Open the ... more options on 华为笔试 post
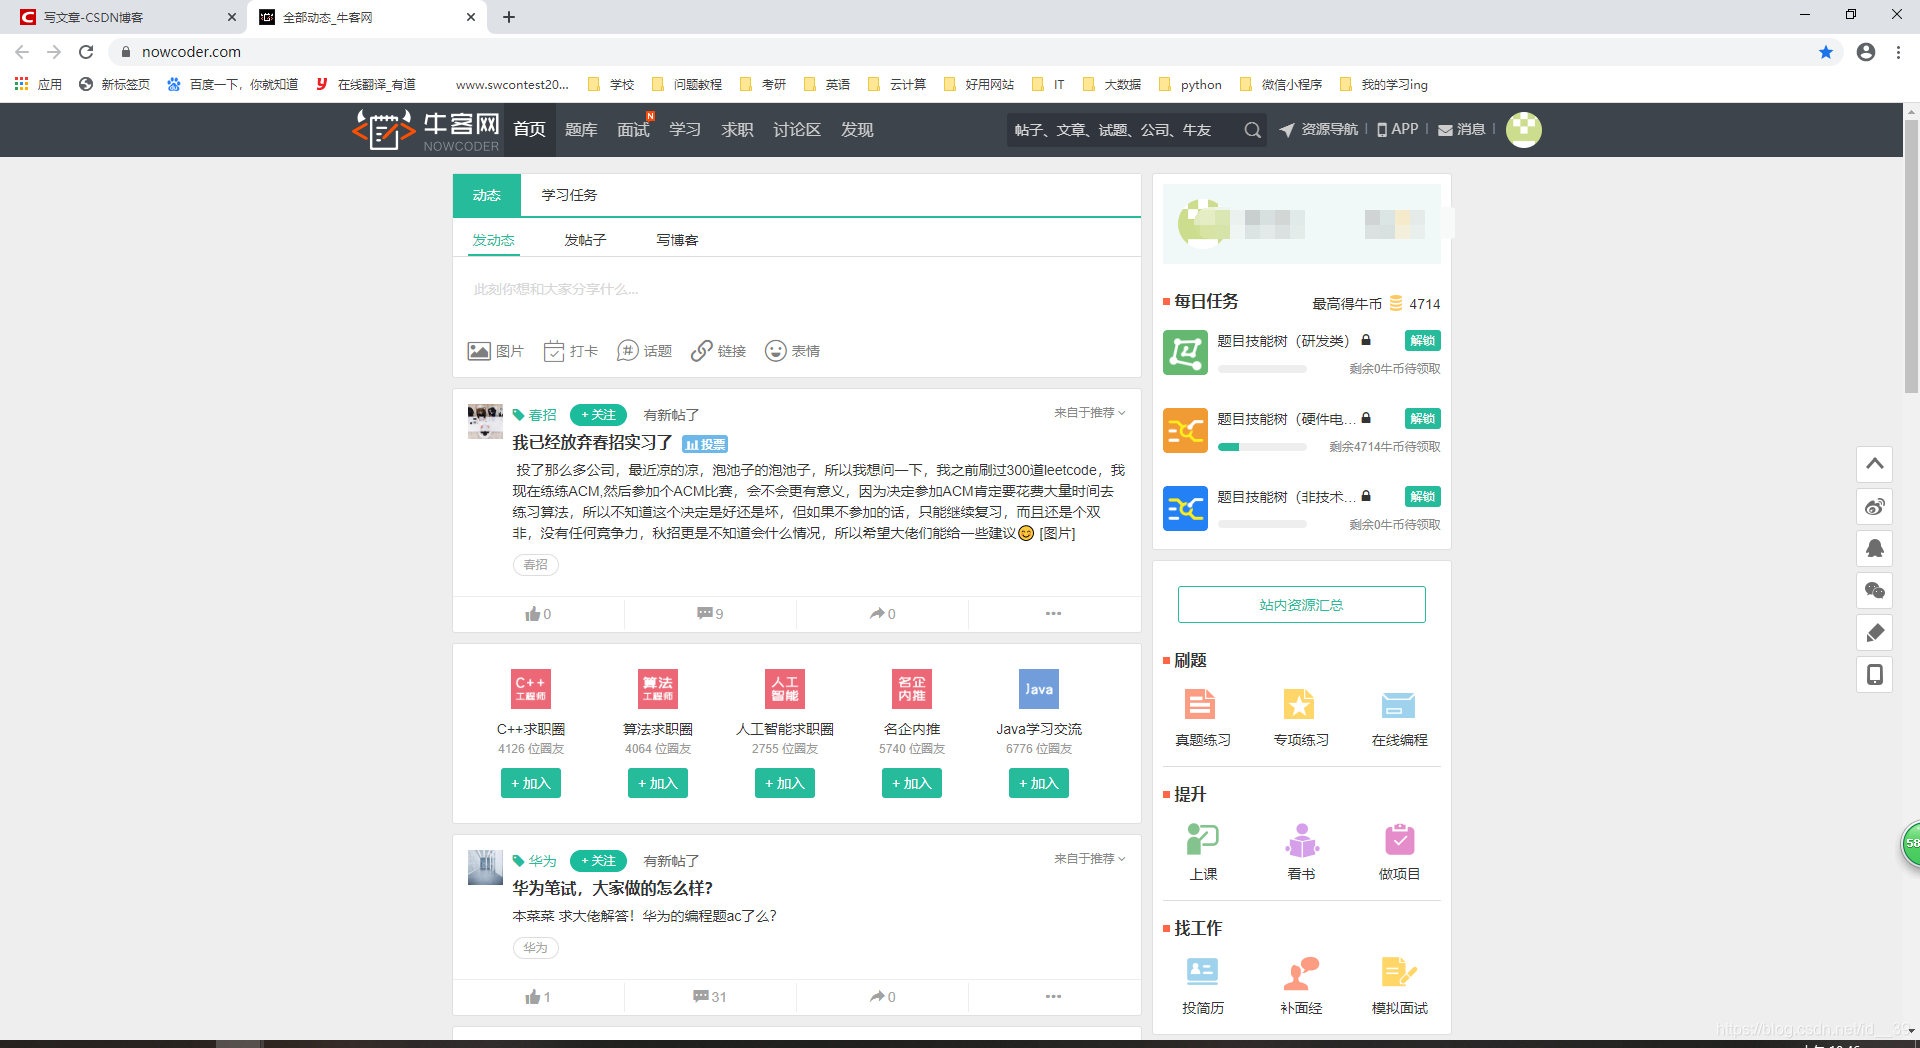The height and width of the screenshot is (1048, 1920). tap(1053, 996)
